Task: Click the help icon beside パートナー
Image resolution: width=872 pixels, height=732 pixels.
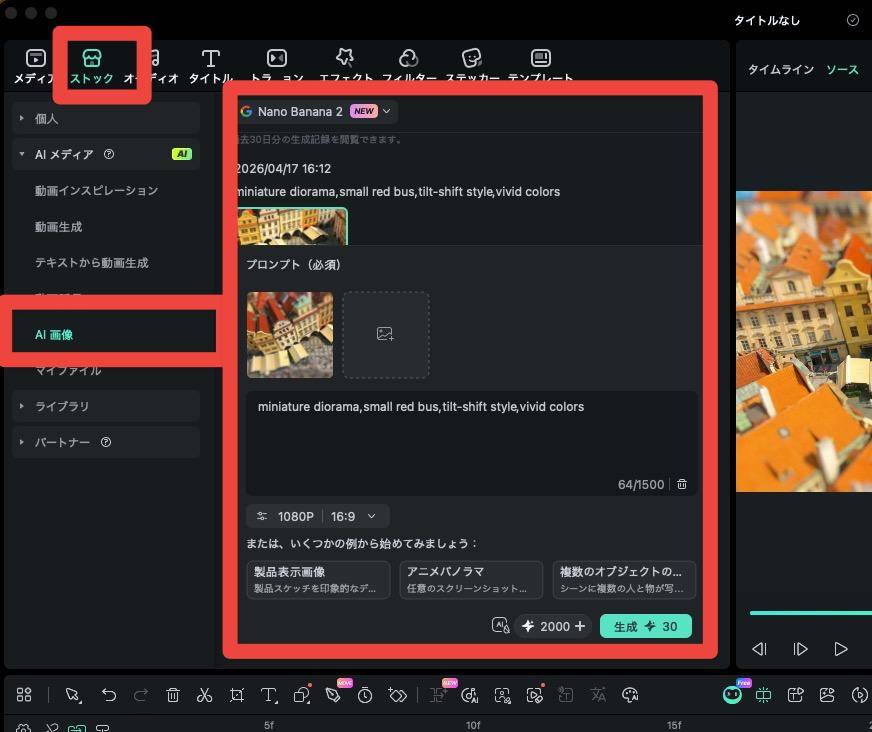Action: coord(106,442)
